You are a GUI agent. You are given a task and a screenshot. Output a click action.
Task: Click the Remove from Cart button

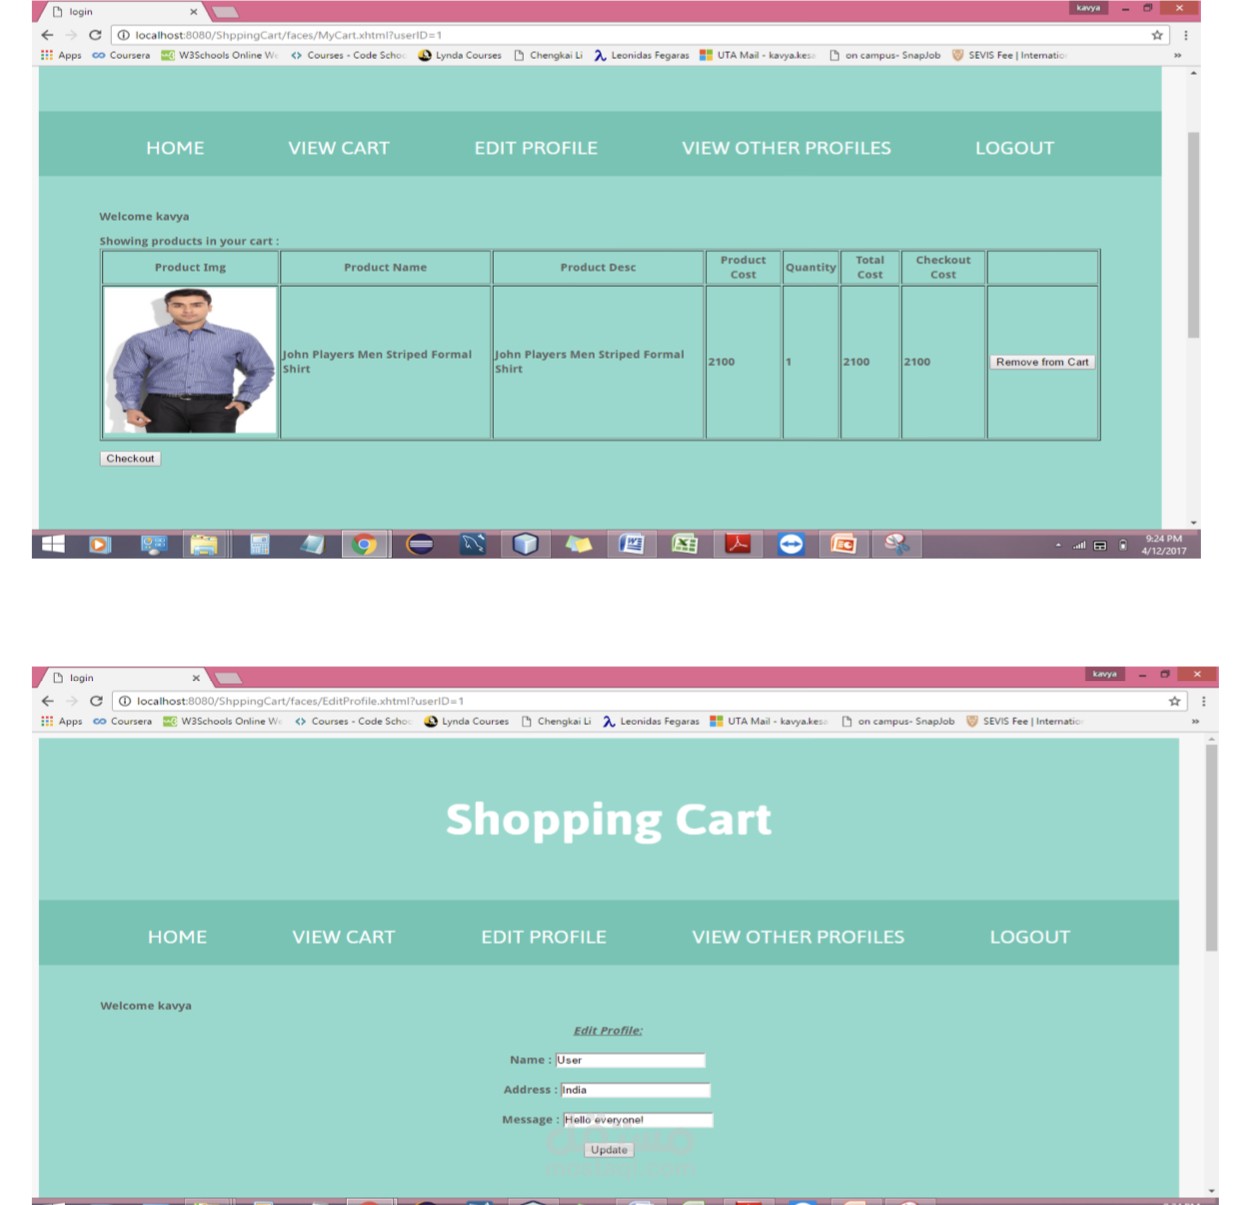(x=1041, y=362)
